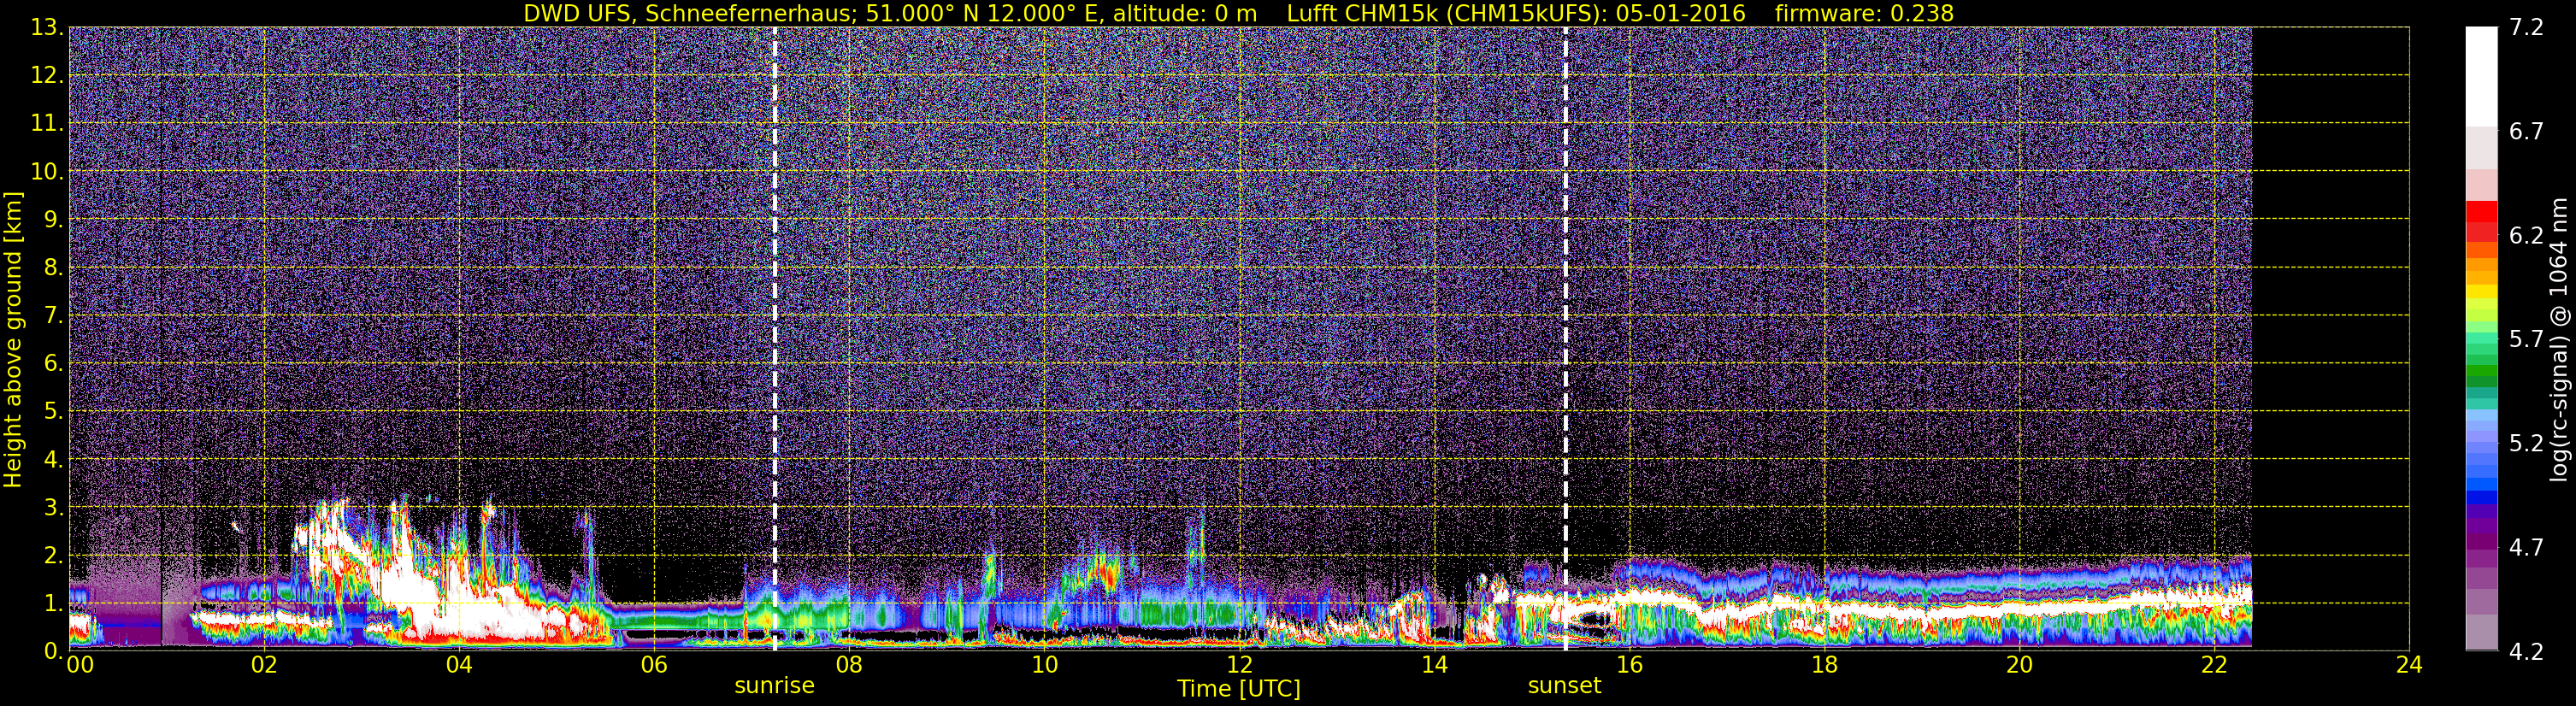
Task: Click the time axis tick "06"
Action: tap(654, 666)
